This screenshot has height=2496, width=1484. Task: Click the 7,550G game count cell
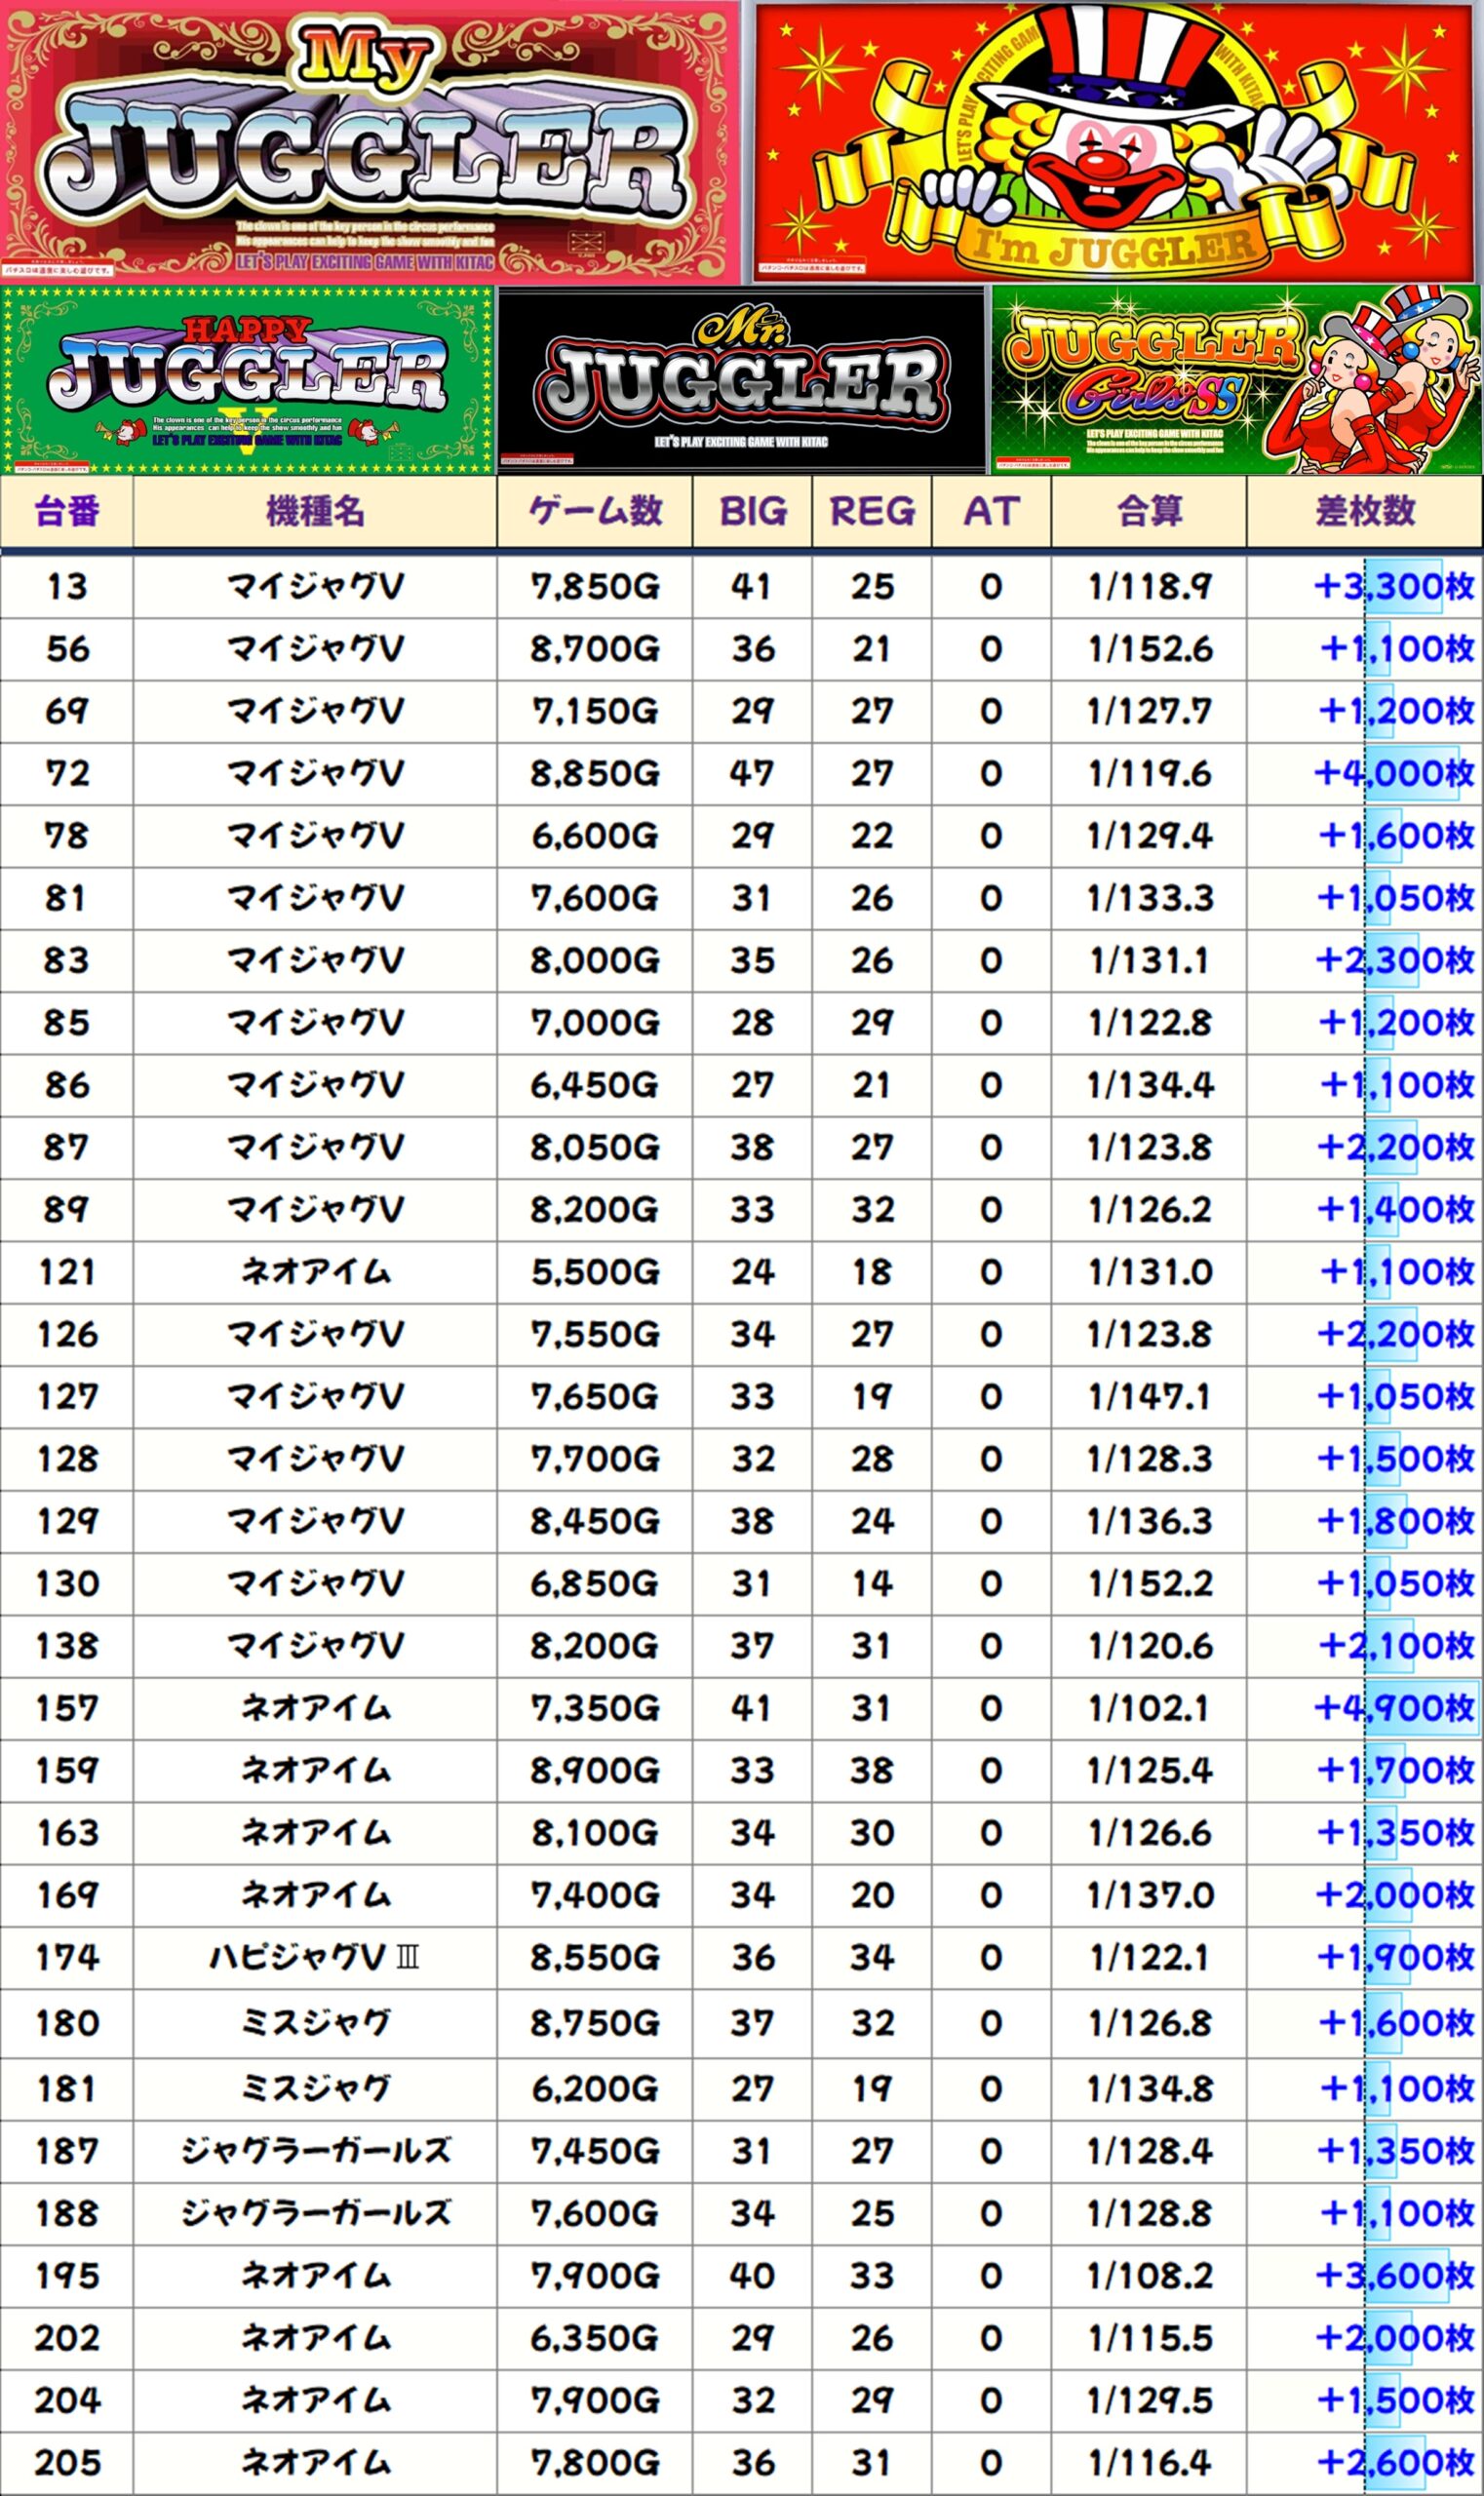point(595,1335)
